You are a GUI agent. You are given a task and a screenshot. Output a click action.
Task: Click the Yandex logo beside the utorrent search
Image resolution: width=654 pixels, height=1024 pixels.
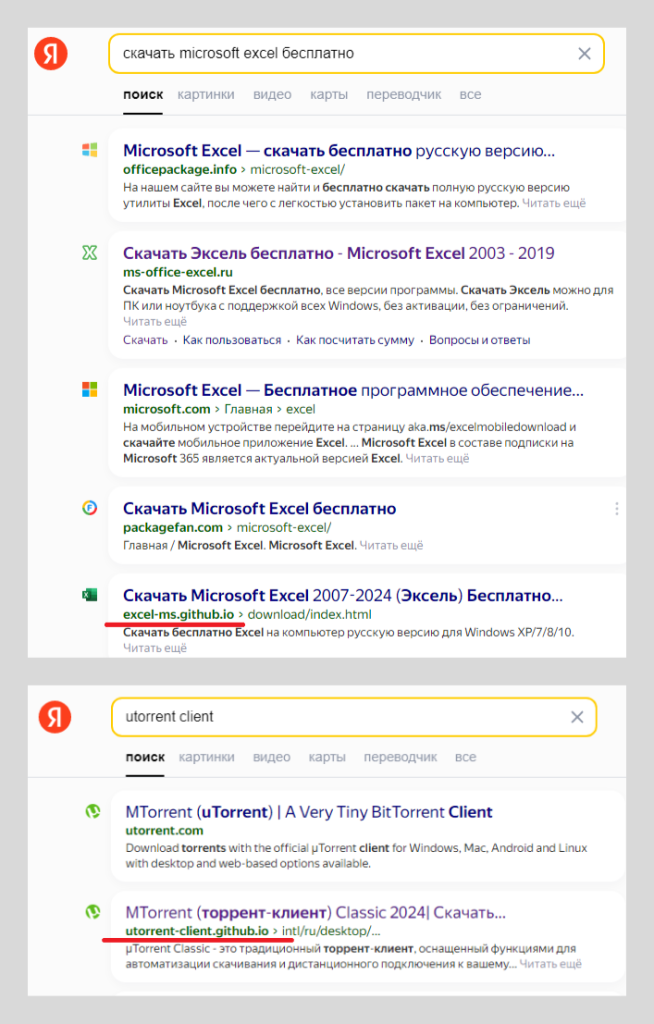(55, 716)
